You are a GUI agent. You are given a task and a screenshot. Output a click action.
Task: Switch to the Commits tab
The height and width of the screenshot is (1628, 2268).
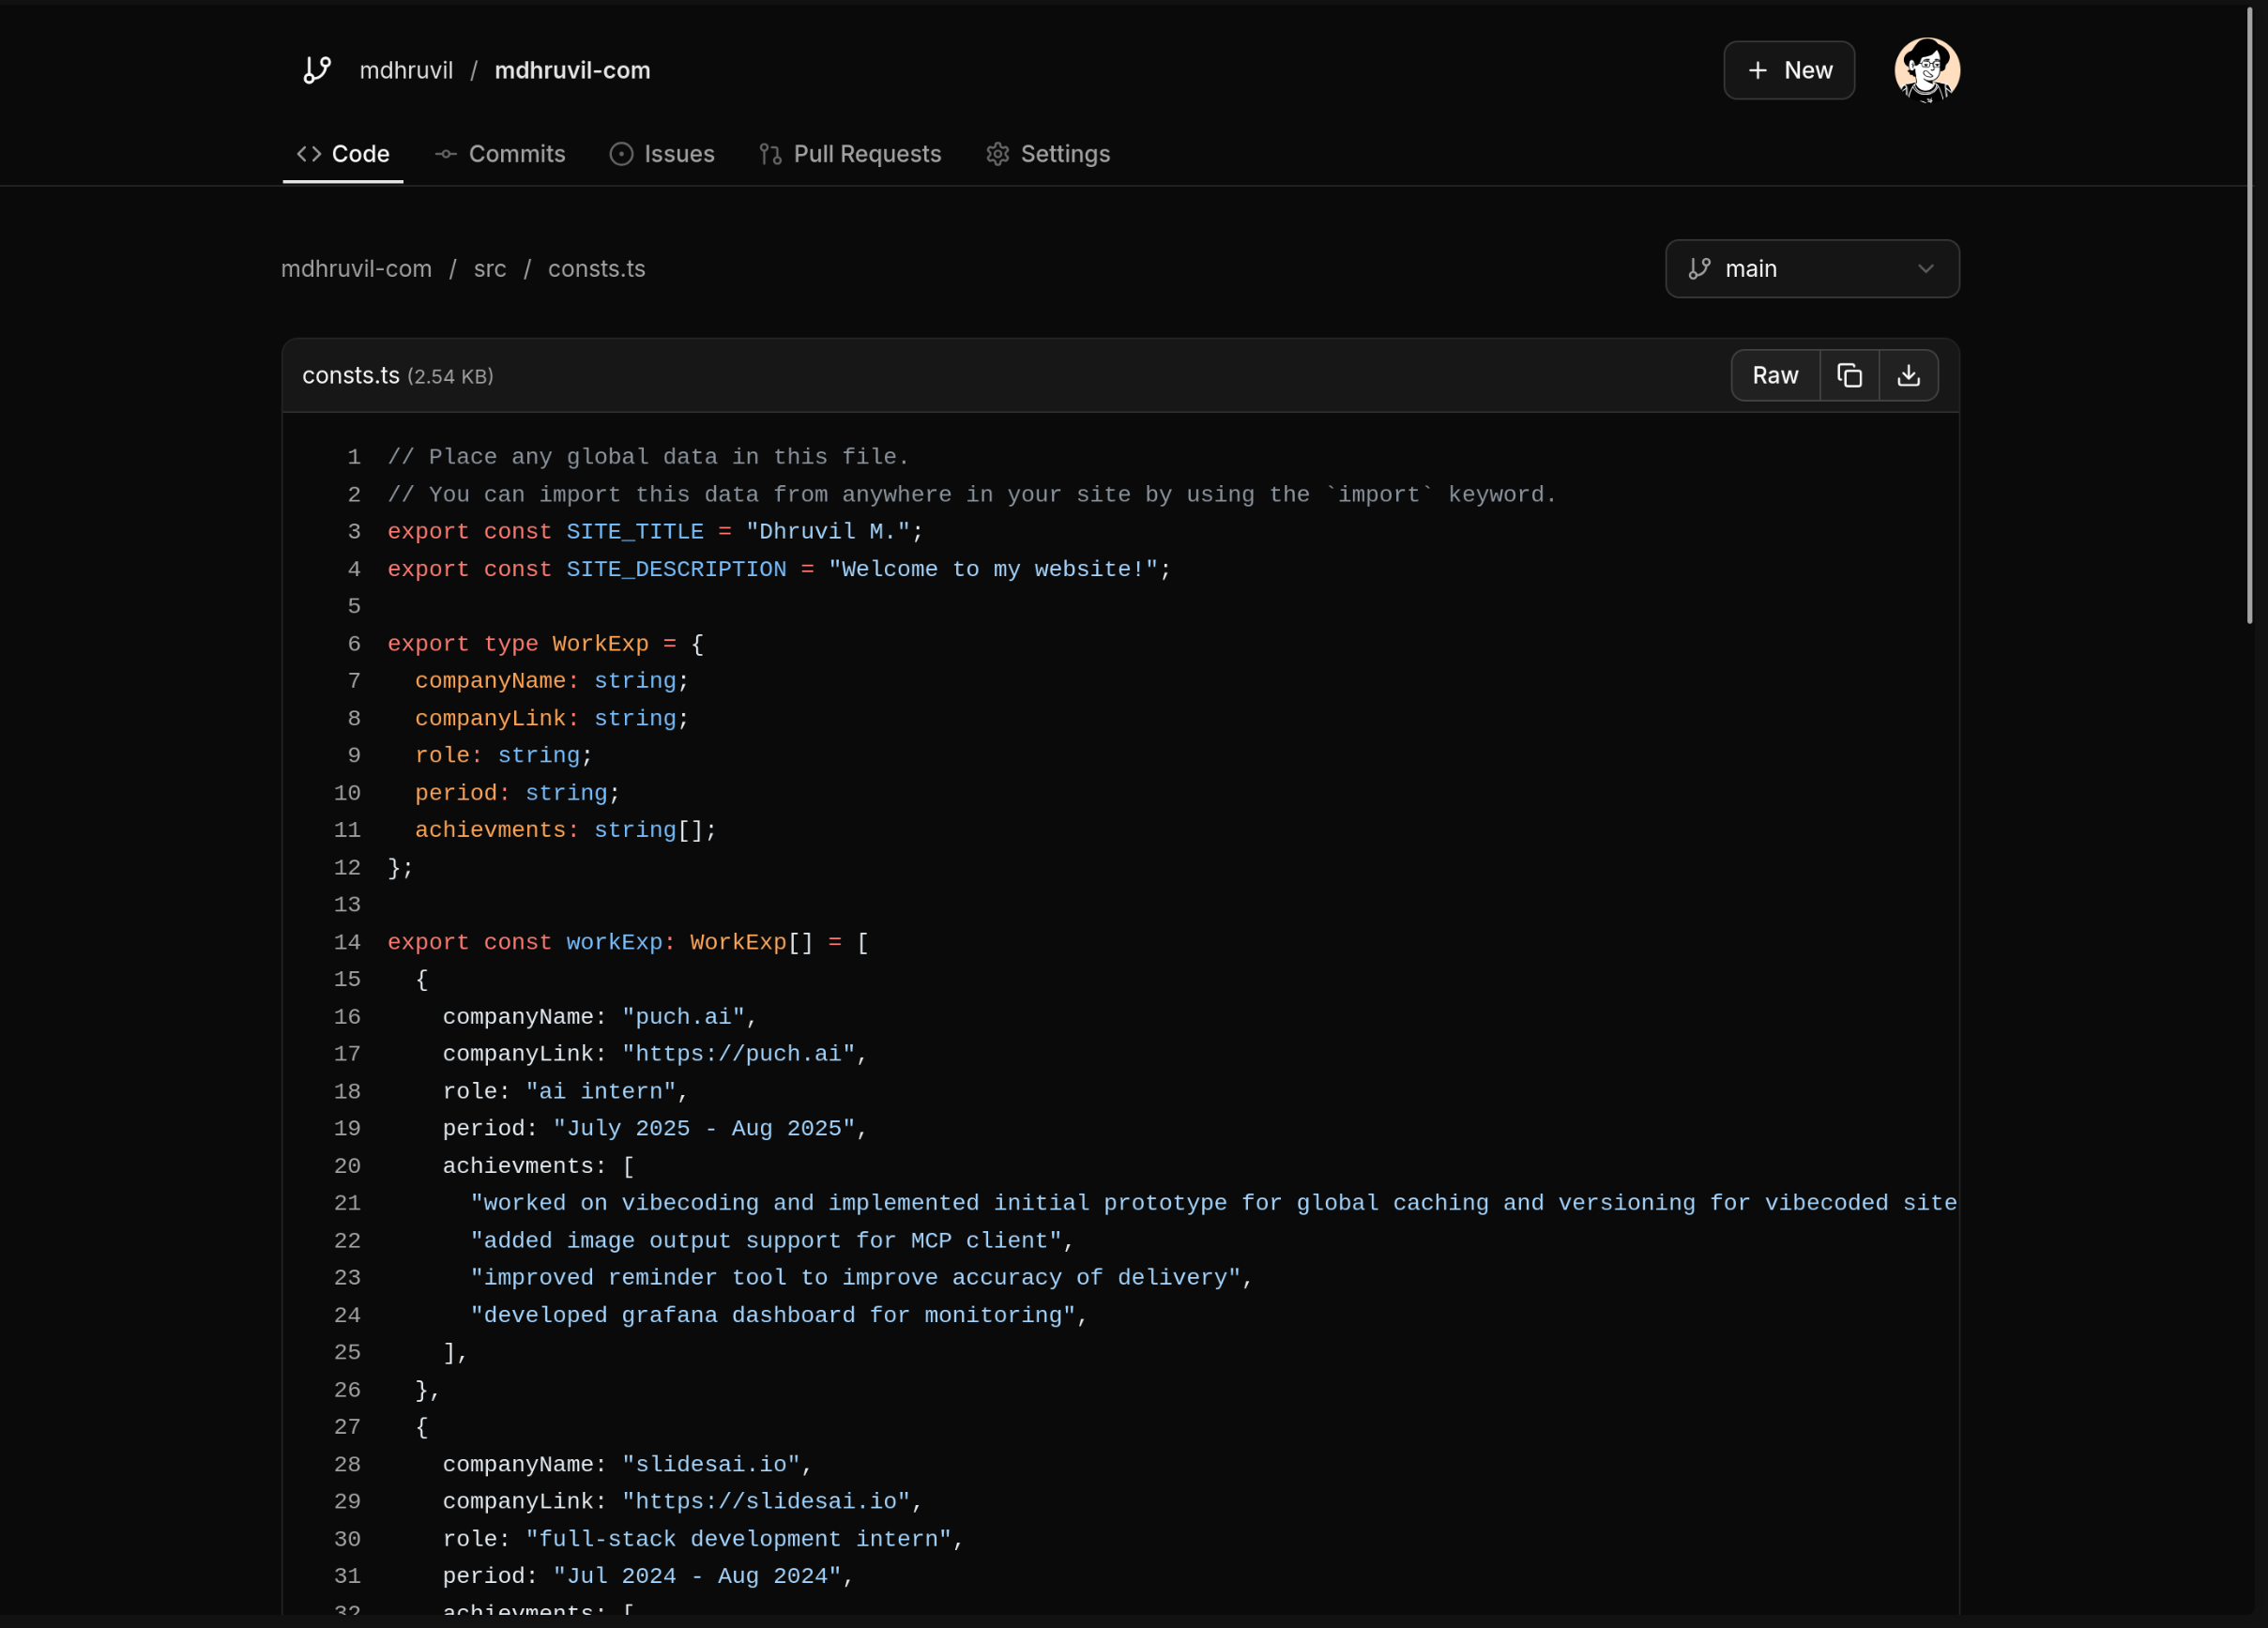pyautogui.click(x=516, y=154)
